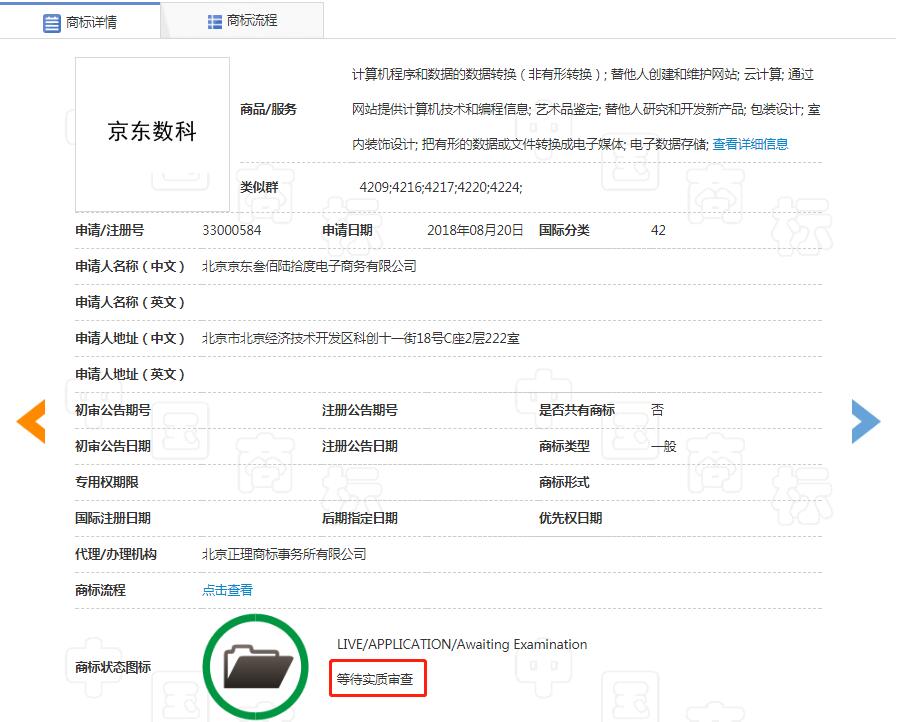The height and width of the screenshot is (722, 923).
Task: Click registration number 33000584
Action: pos(231,230)
